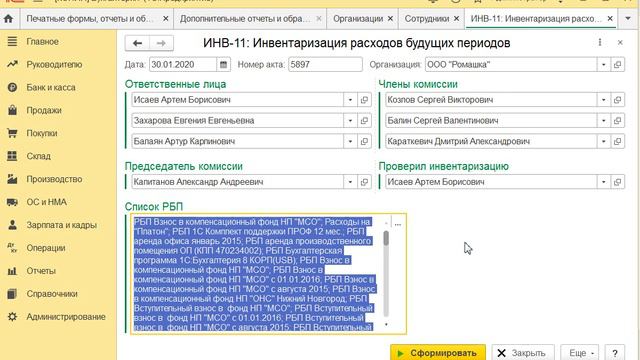
Task: Open record card for Балин Сергей Валентинович
Action: click(x=618, y=120)
